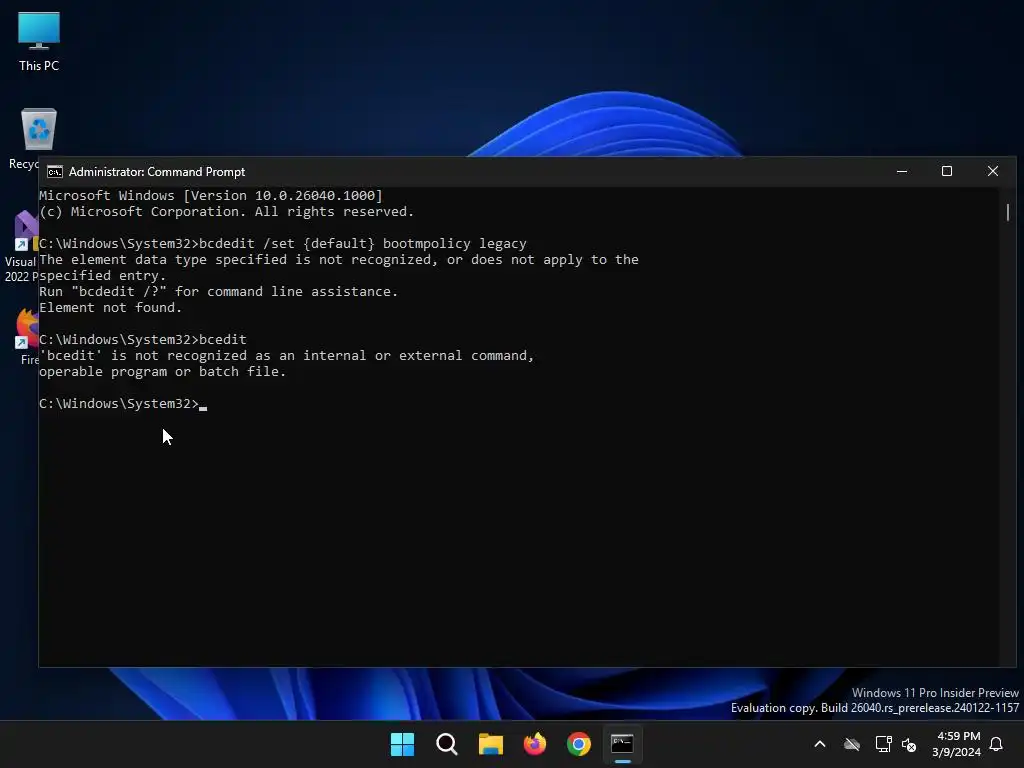The image size is (1024, 768).
Task: Open taskbar Search
Action: pyautogui.click(x=447, y=744)
